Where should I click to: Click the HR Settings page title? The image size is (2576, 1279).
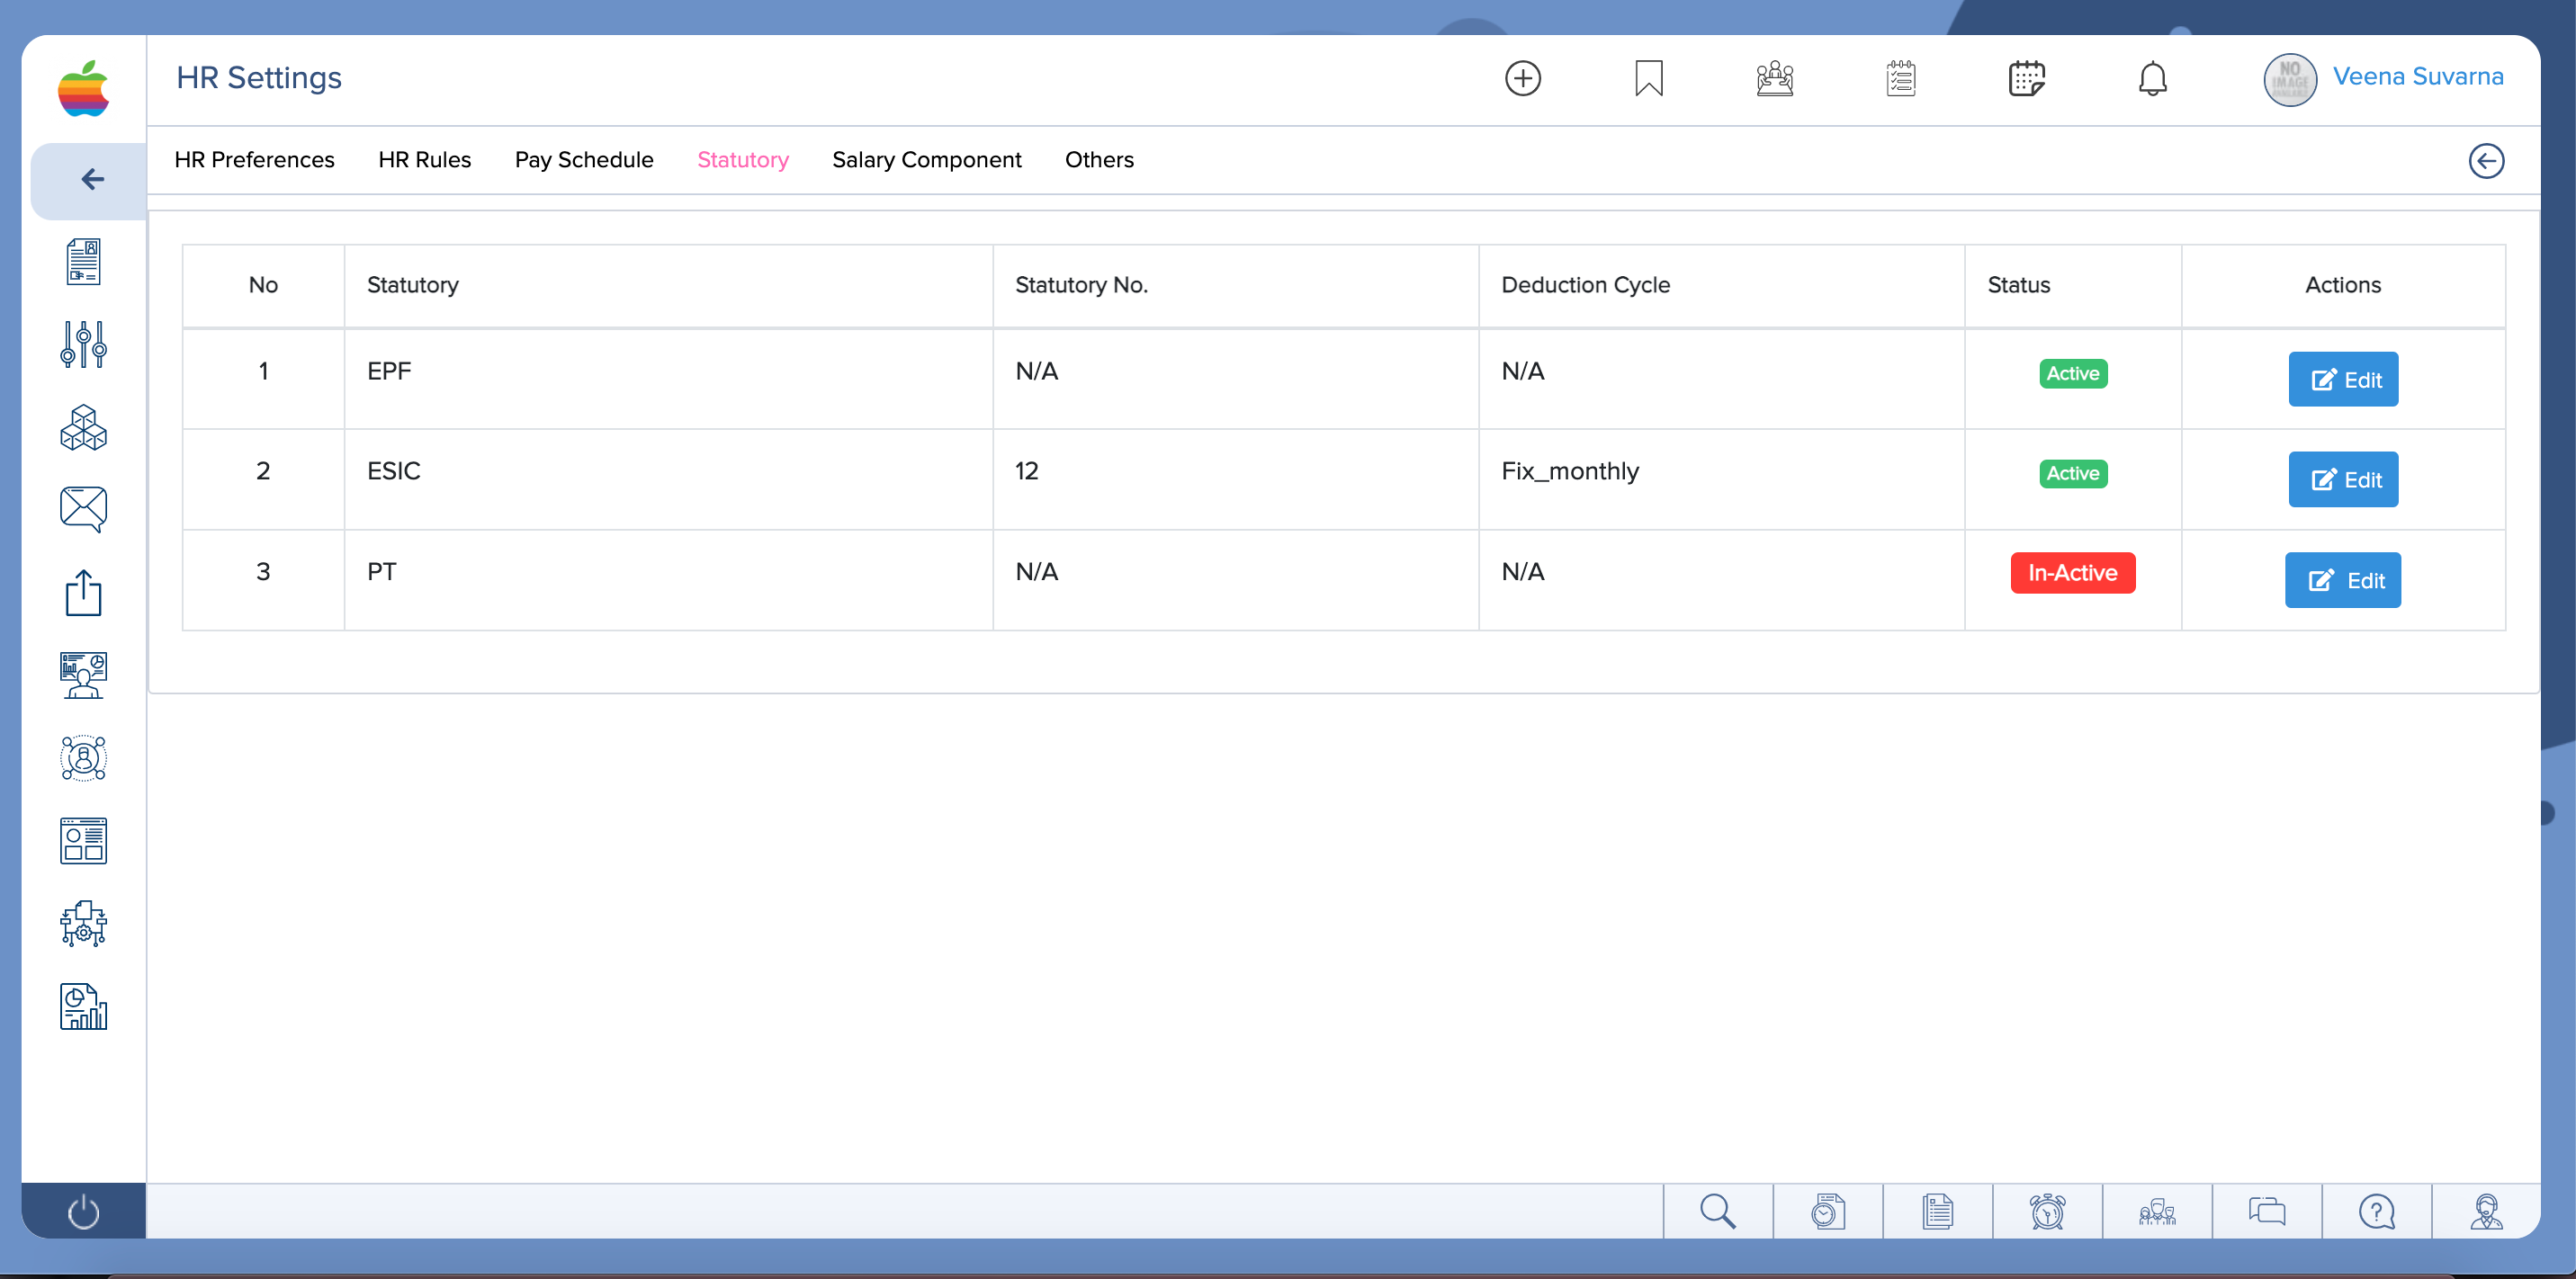click(259, 78)
